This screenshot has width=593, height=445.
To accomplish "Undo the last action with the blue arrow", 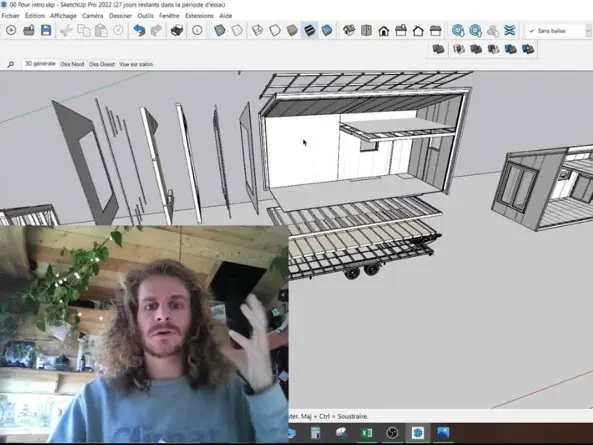I will [139, 30].
